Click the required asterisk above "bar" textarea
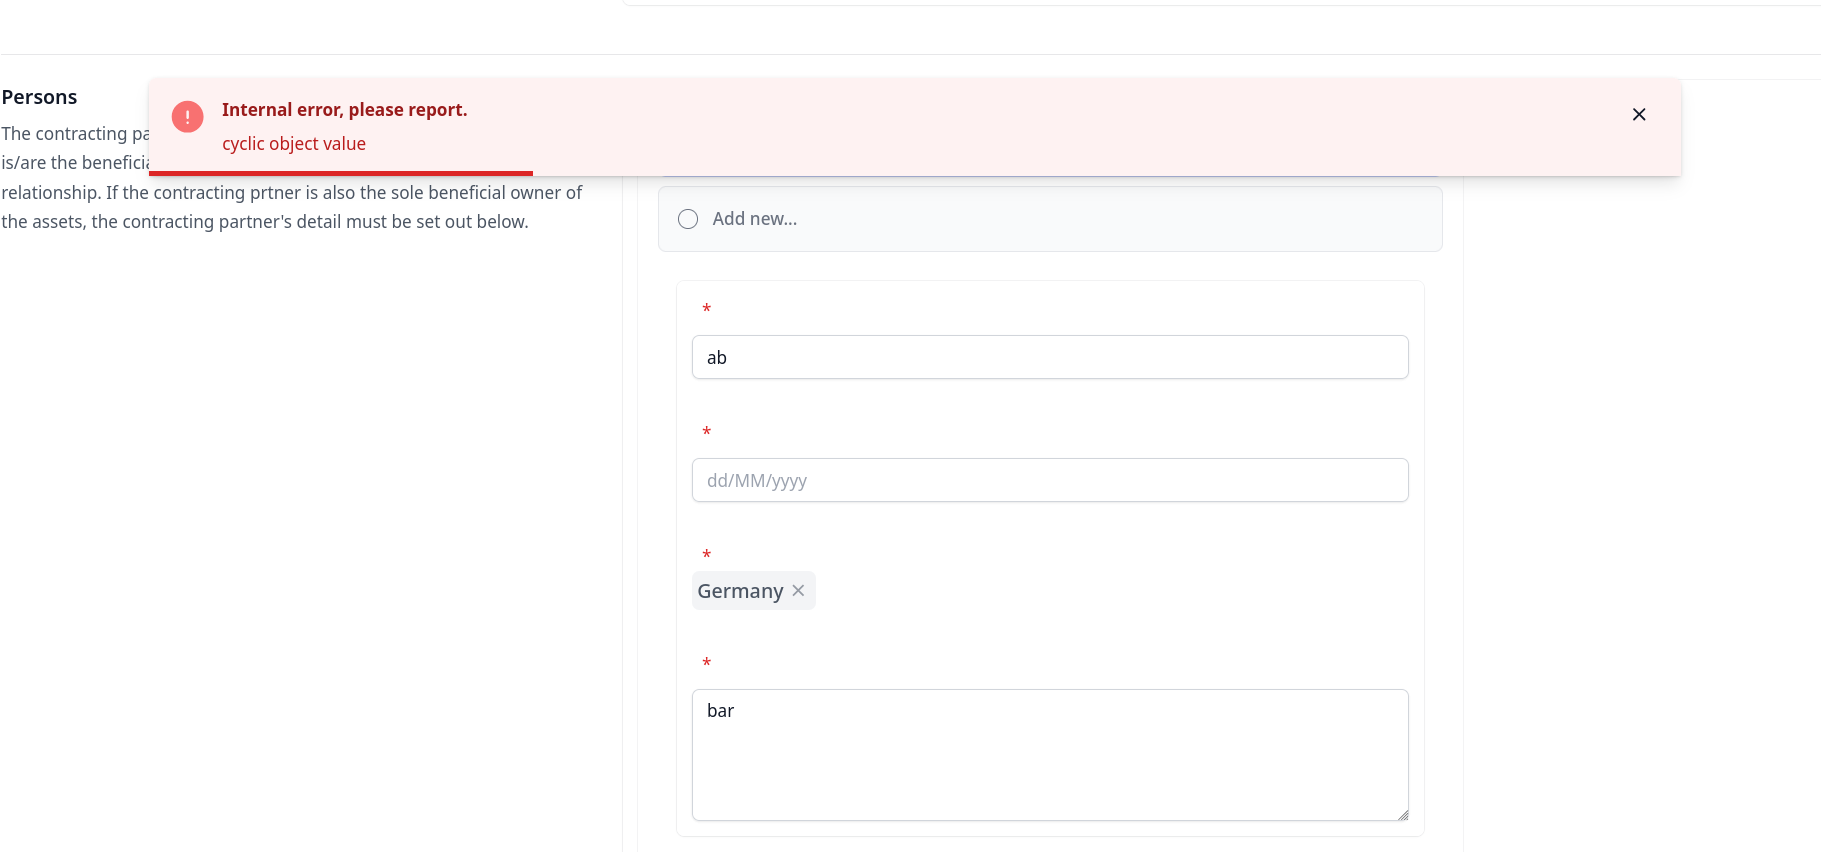The width and height of the screenshot is (1821, 852). point(706,664)
